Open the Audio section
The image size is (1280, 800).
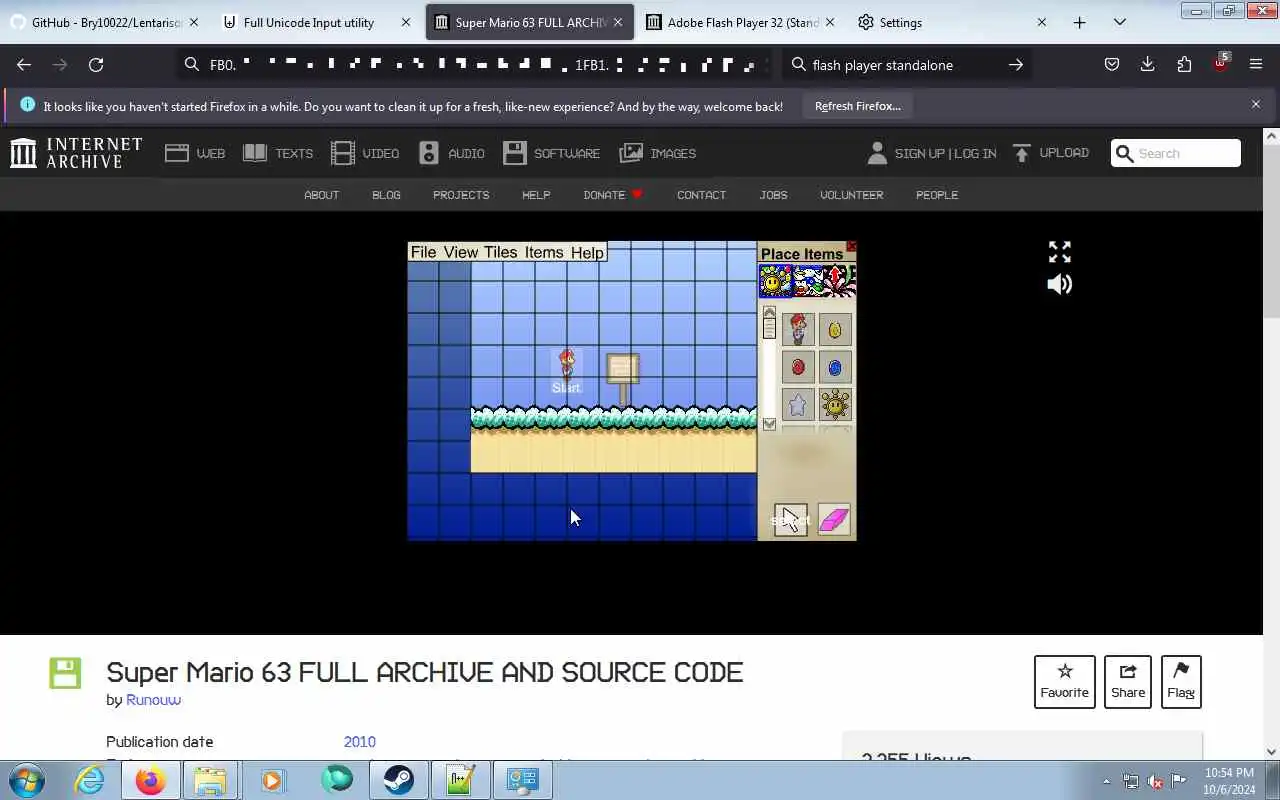coord(451,153)
